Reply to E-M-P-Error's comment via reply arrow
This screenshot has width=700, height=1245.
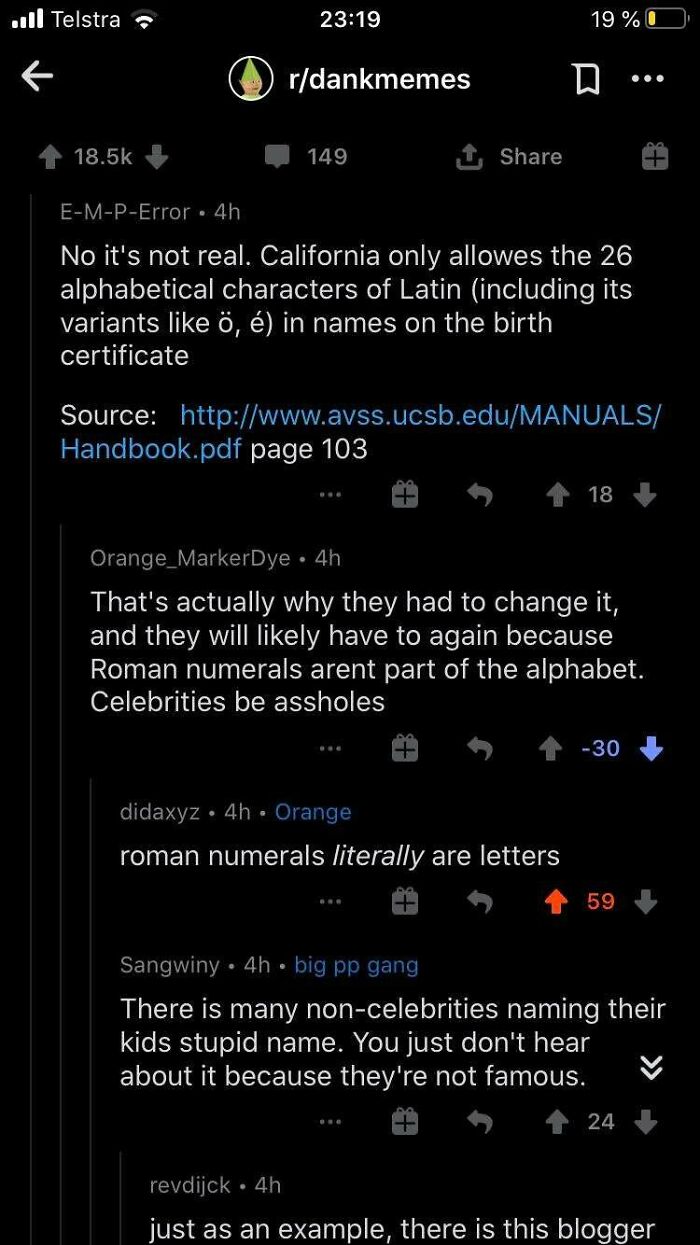point(479,494)
